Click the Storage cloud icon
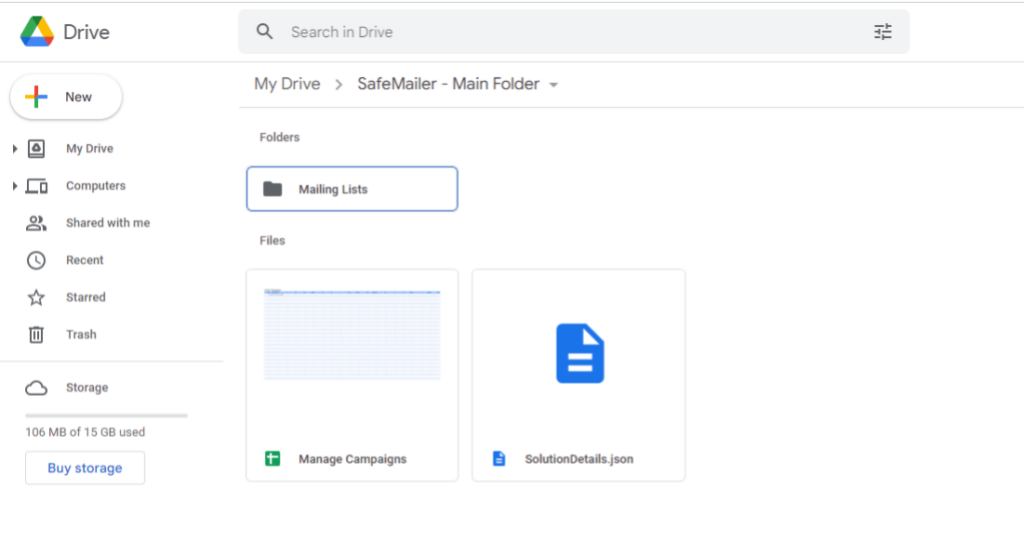 click(x=36, y=388)
